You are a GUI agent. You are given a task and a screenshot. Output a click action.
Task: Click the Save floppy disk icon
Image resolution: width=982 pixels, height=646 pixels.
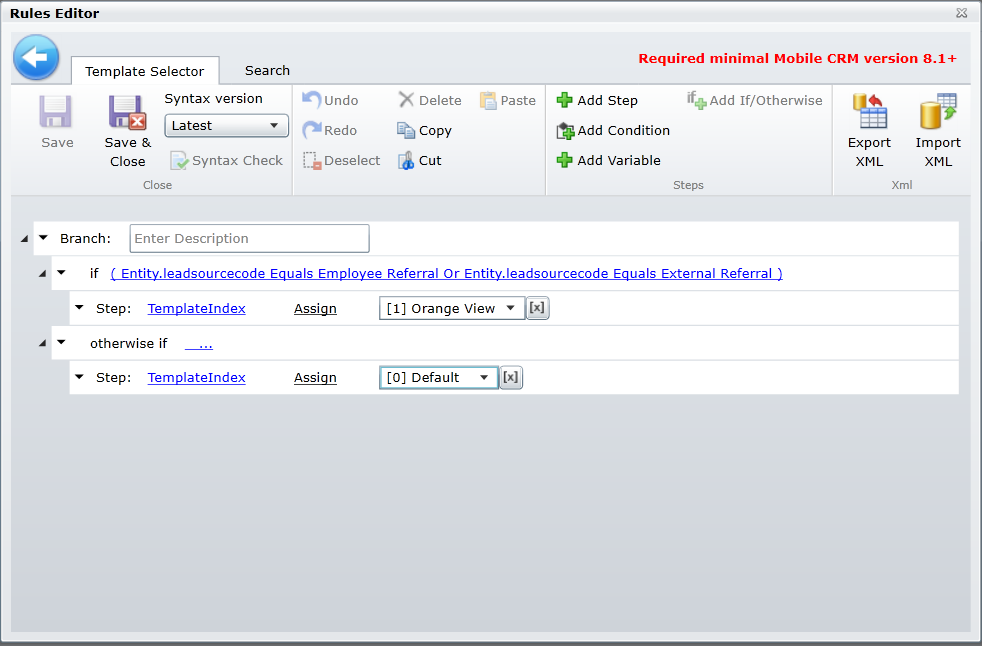pos(56,112)
